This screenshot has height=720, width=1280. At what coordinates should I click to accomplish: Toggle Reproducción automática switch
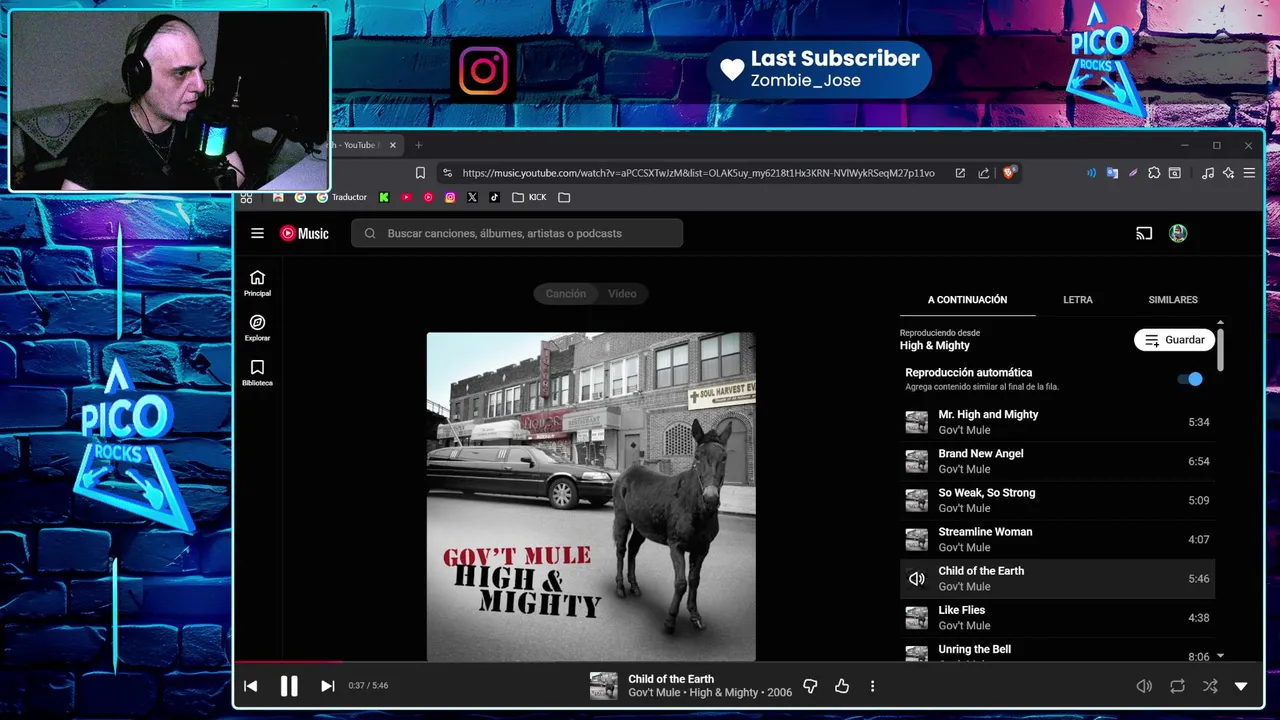1190,379
